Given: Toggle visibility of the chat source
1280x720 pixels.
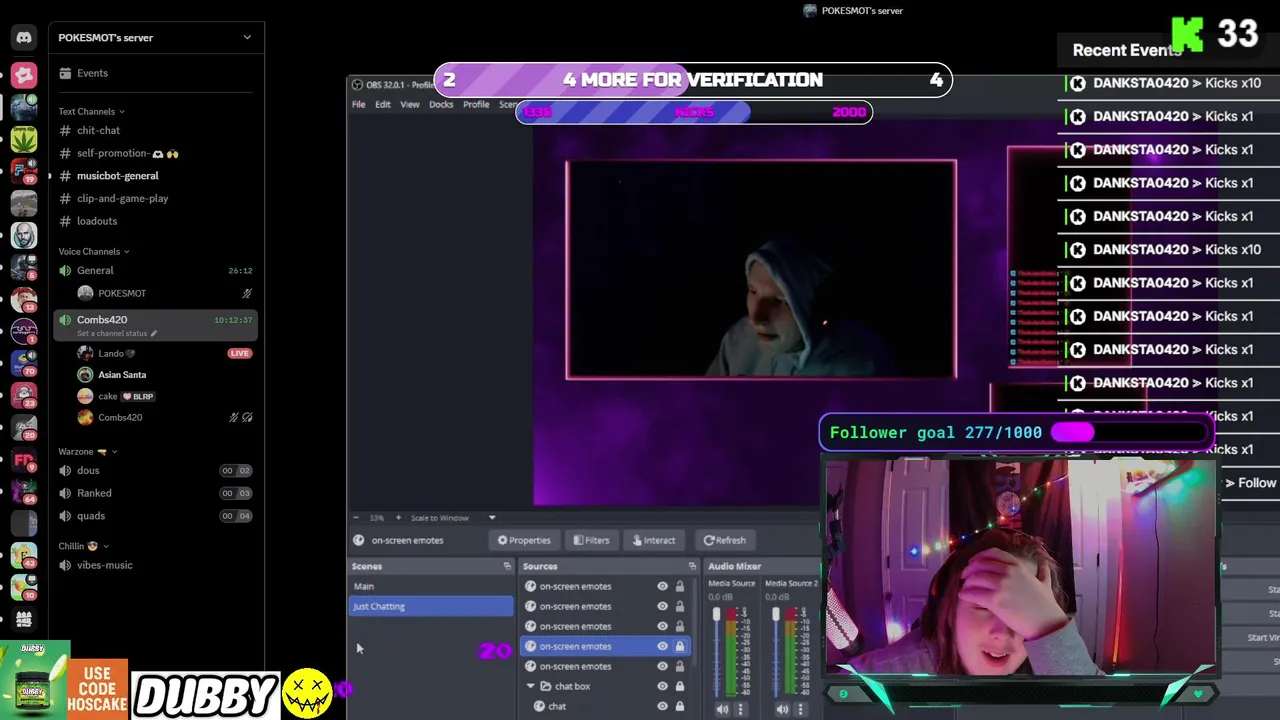Looking at the screenshot, I should (x=662, y=706).
